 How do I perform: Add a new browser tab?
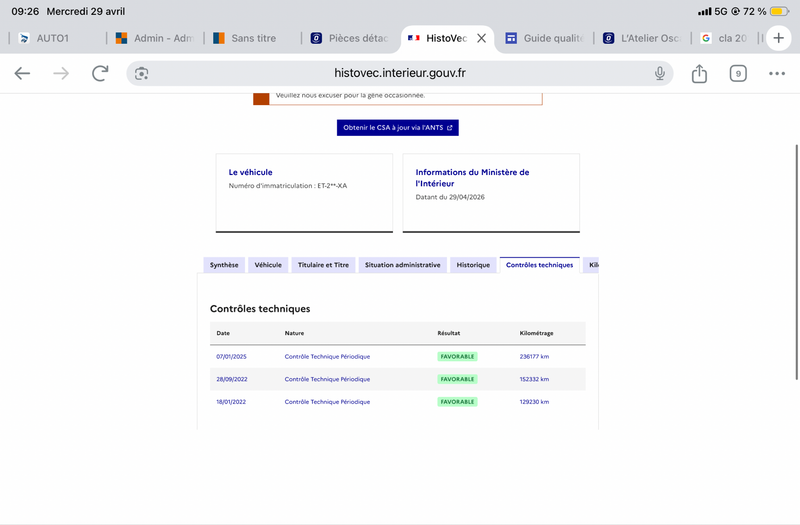[778, 38]
